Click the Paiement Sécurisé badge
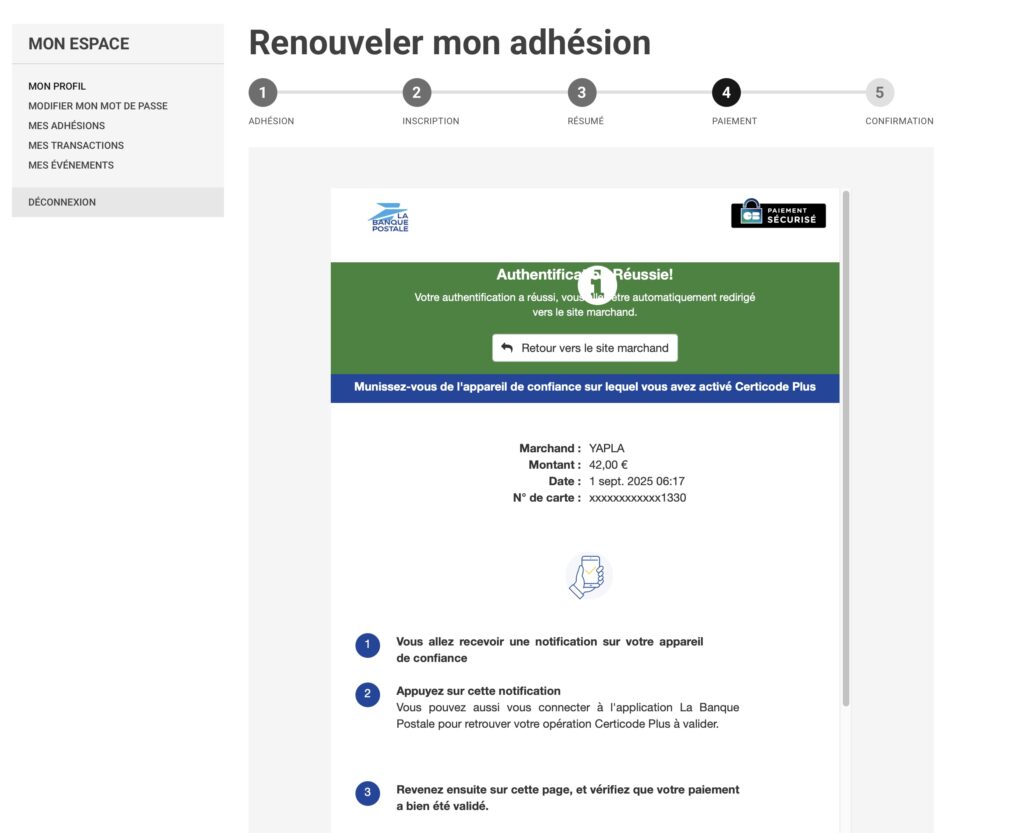Image resolution: width=1024 pixels, height=833 pixels. pos(778,214)
